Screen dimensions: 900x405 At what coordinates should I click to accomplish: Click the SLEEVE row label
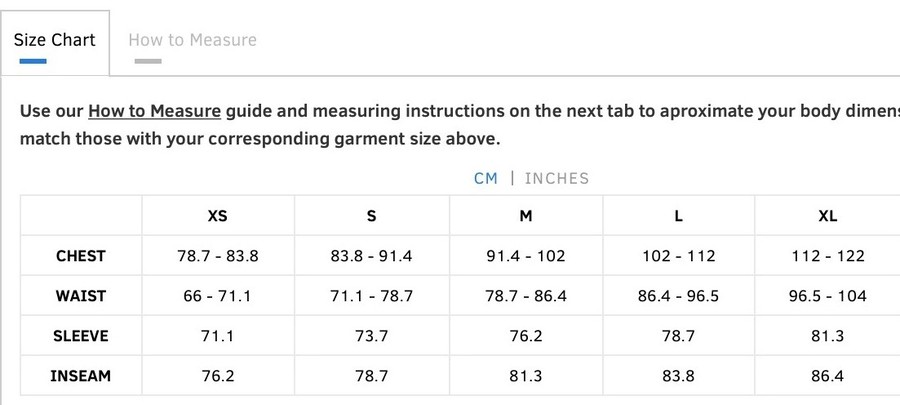[x=81, y=336]
